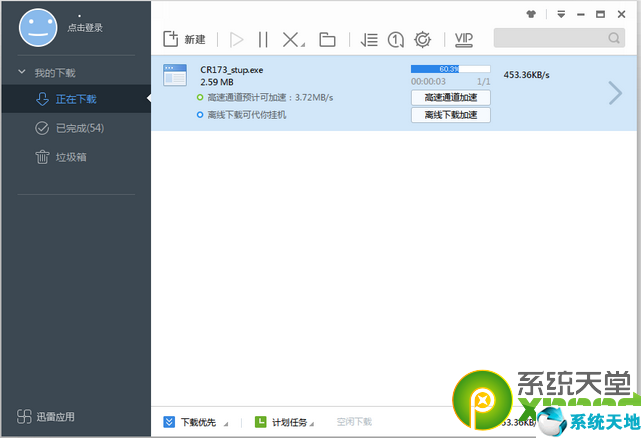
Task: Click the smiley avatar to log in
Action: tap(38, 28)
